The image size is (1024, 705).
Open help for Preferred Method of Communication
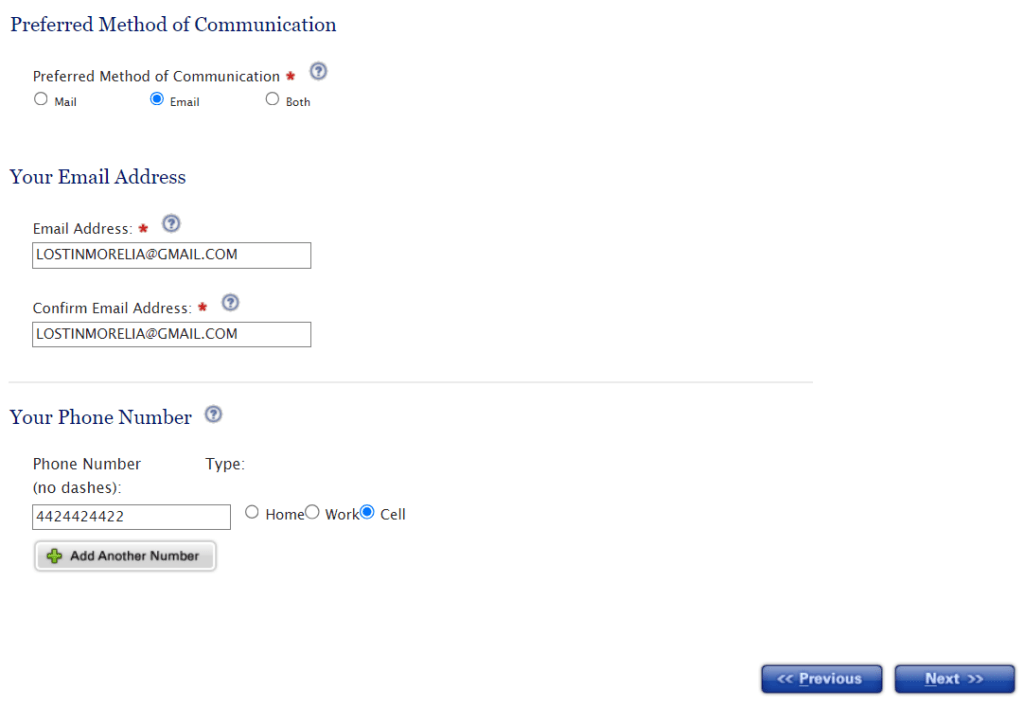click(x=318, y=71)
